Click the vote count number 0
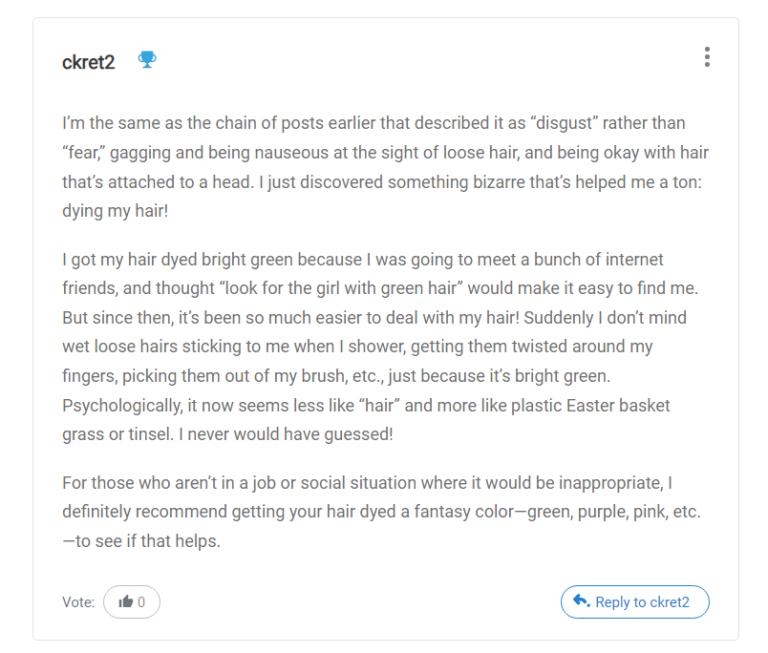Viewport: 768px width, 653px height. click(142, 602)
